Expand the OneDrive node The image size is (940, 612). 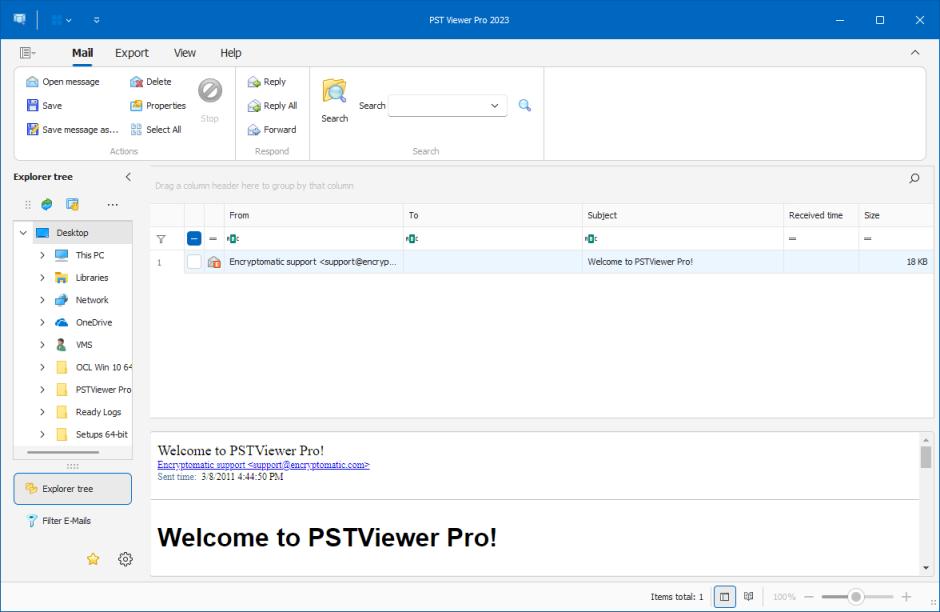coord(42,322)
